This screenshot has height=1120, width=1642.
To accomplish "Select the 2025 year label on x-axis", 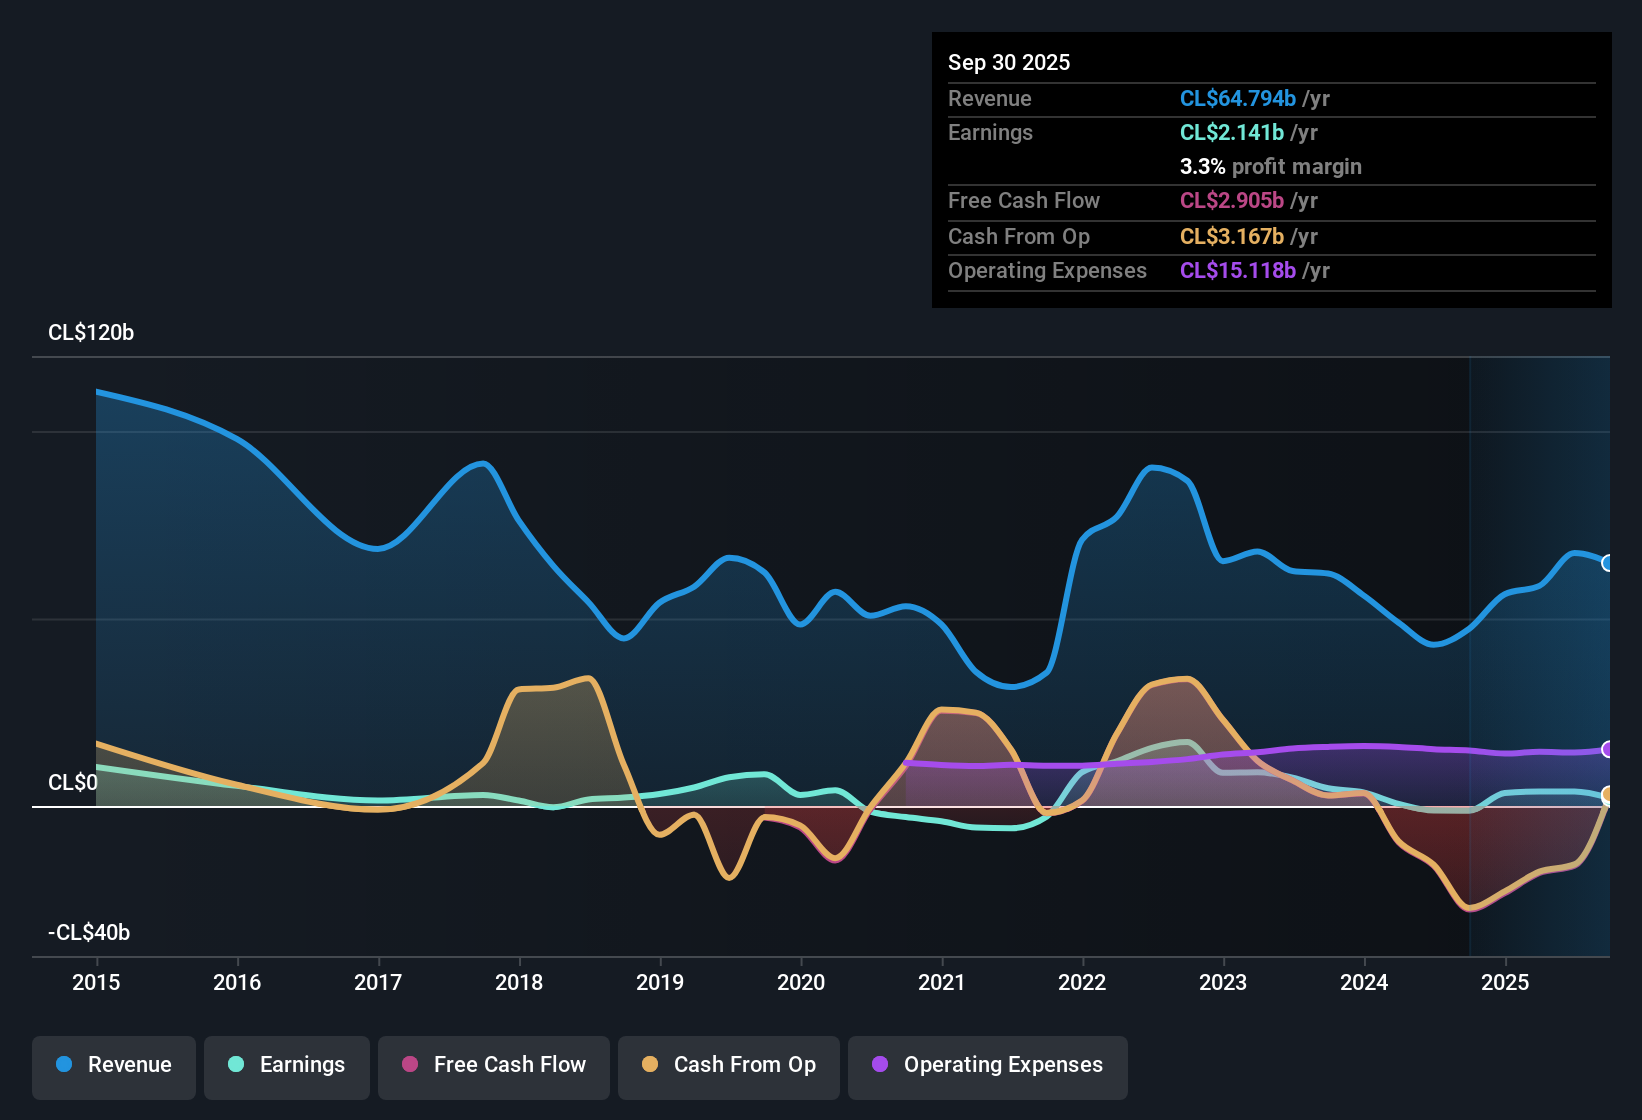I will 1506,983.
